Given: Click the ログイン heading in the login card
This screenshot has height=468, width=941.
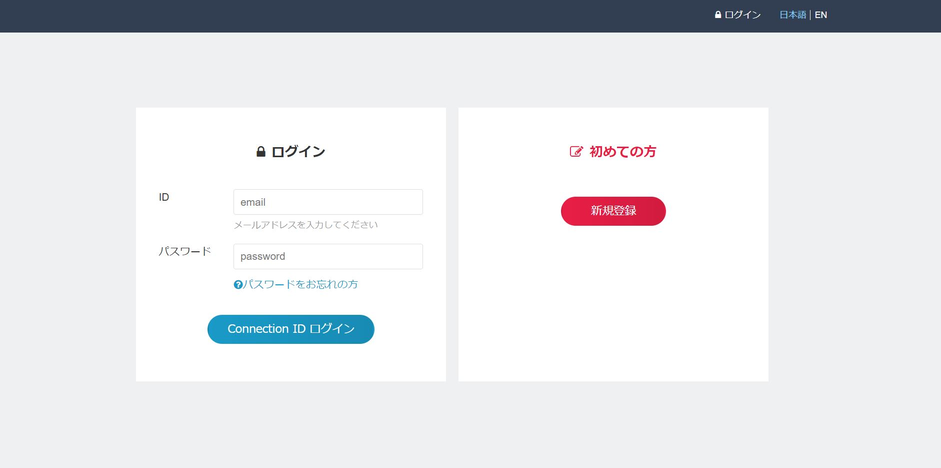Looking at the screenshot, I should [x=298, y=152].
